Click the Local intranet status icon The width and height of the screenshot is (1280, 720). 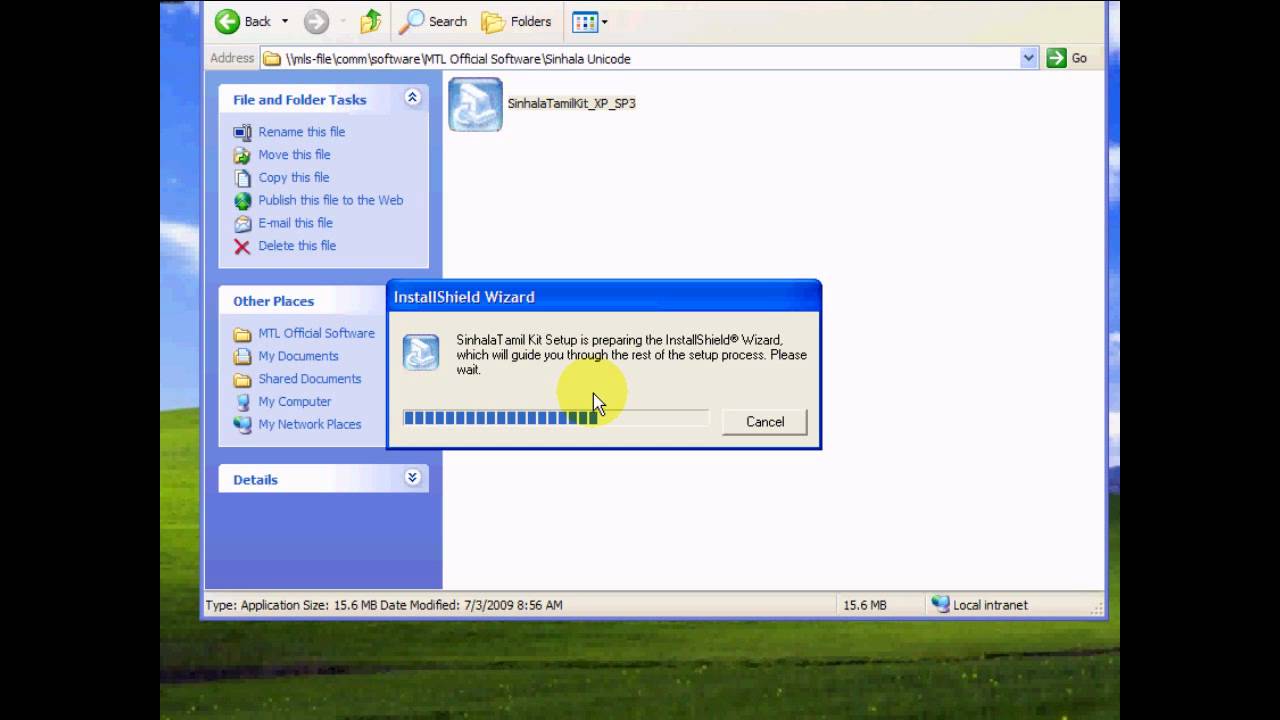[x=940, y=604]
